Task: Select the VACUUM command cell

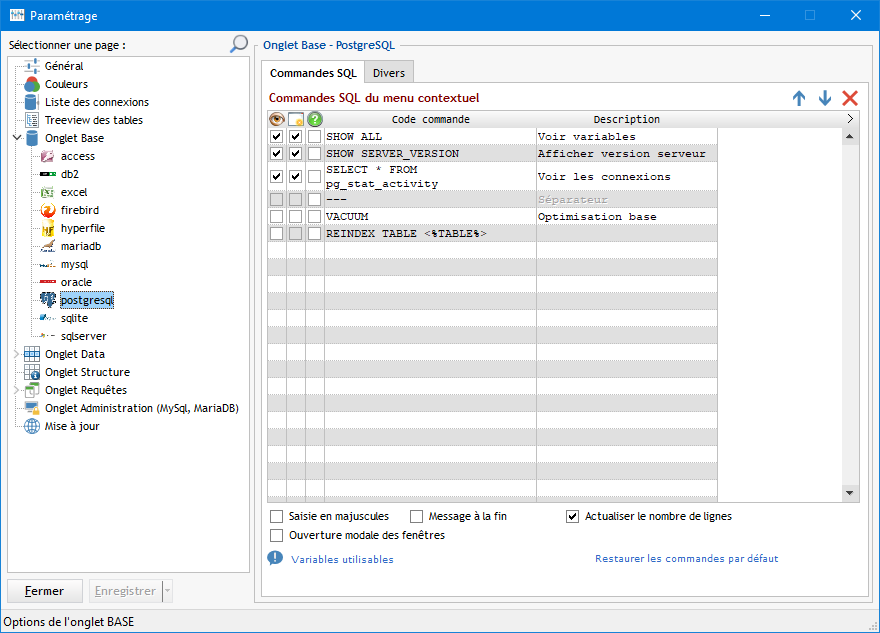Action: (x=430, y=217)
